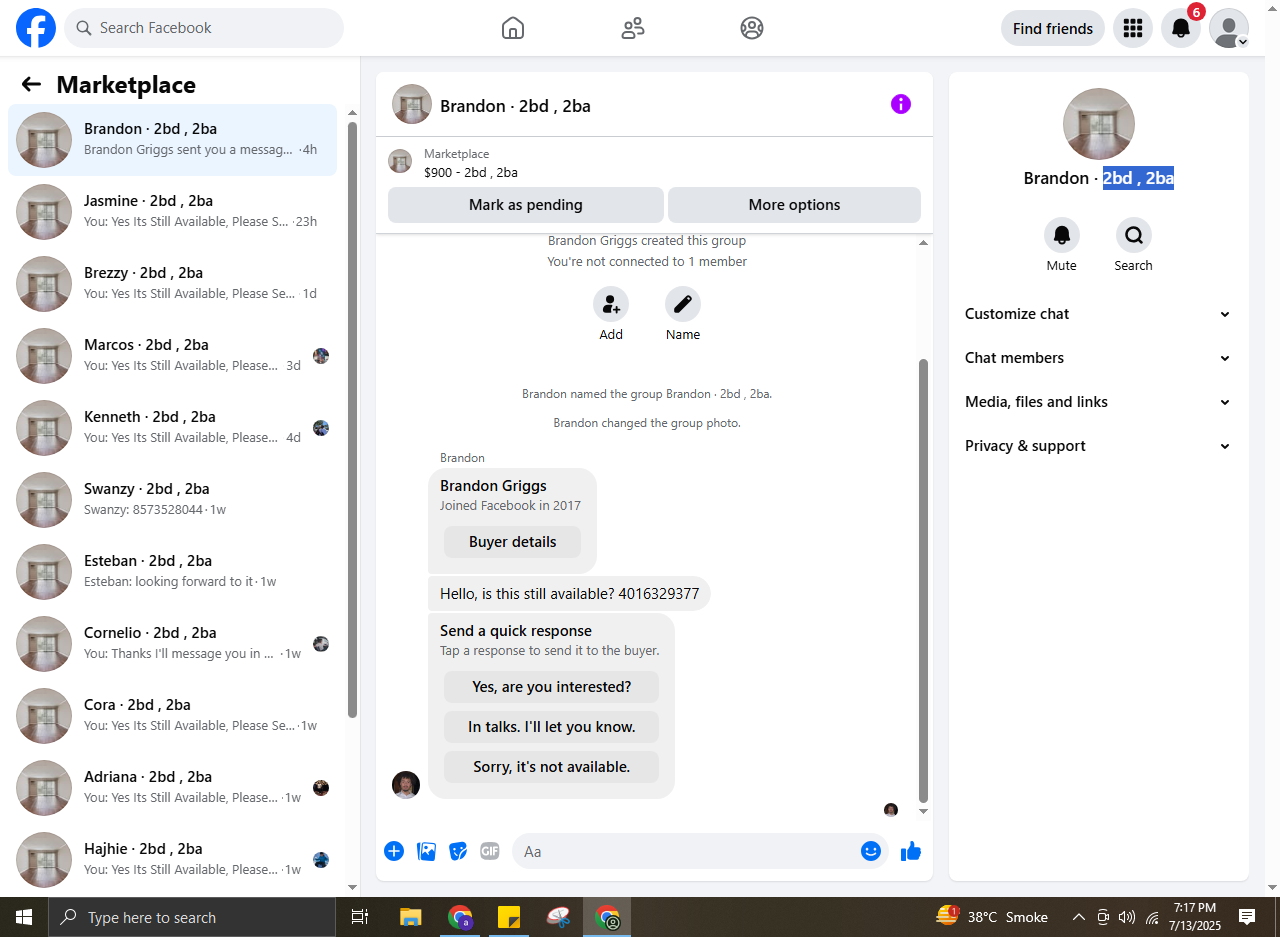
Task: Open the notifications bell with 6 badge
Action: pyautogui.click(x=1181, y=28)
